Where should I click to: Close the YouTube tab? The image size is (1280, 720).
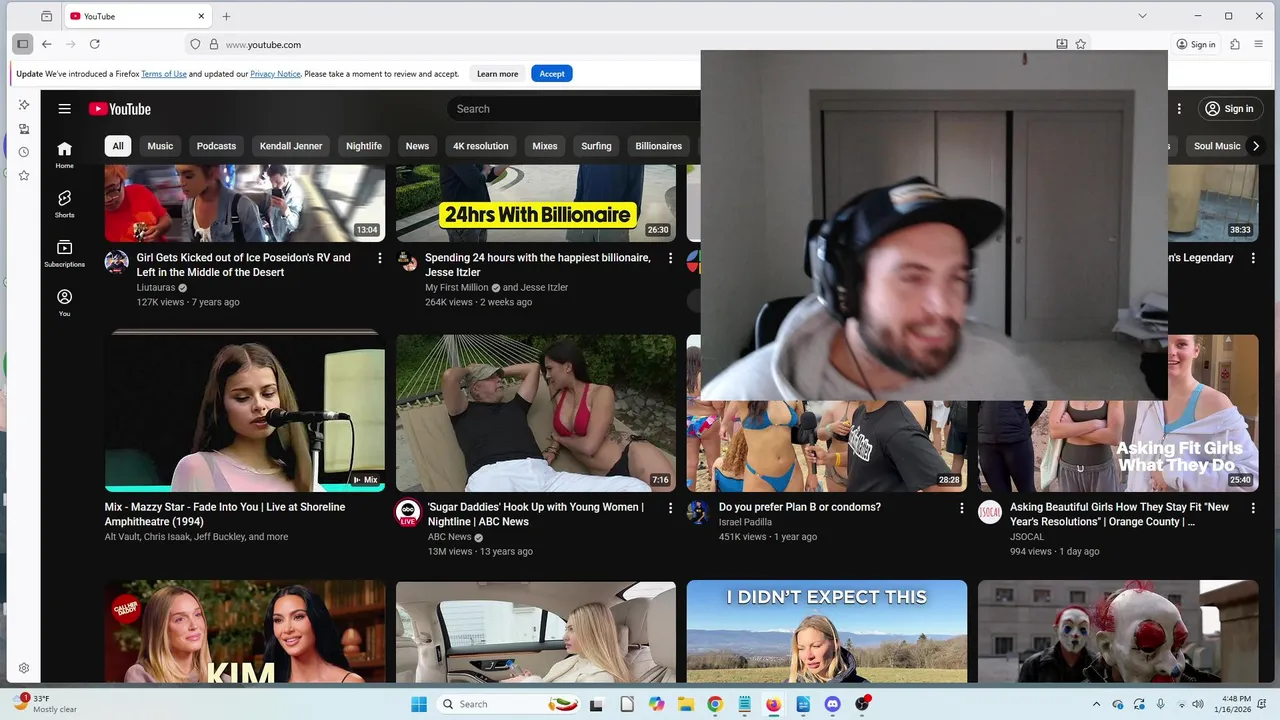click(x=201, y=16)
